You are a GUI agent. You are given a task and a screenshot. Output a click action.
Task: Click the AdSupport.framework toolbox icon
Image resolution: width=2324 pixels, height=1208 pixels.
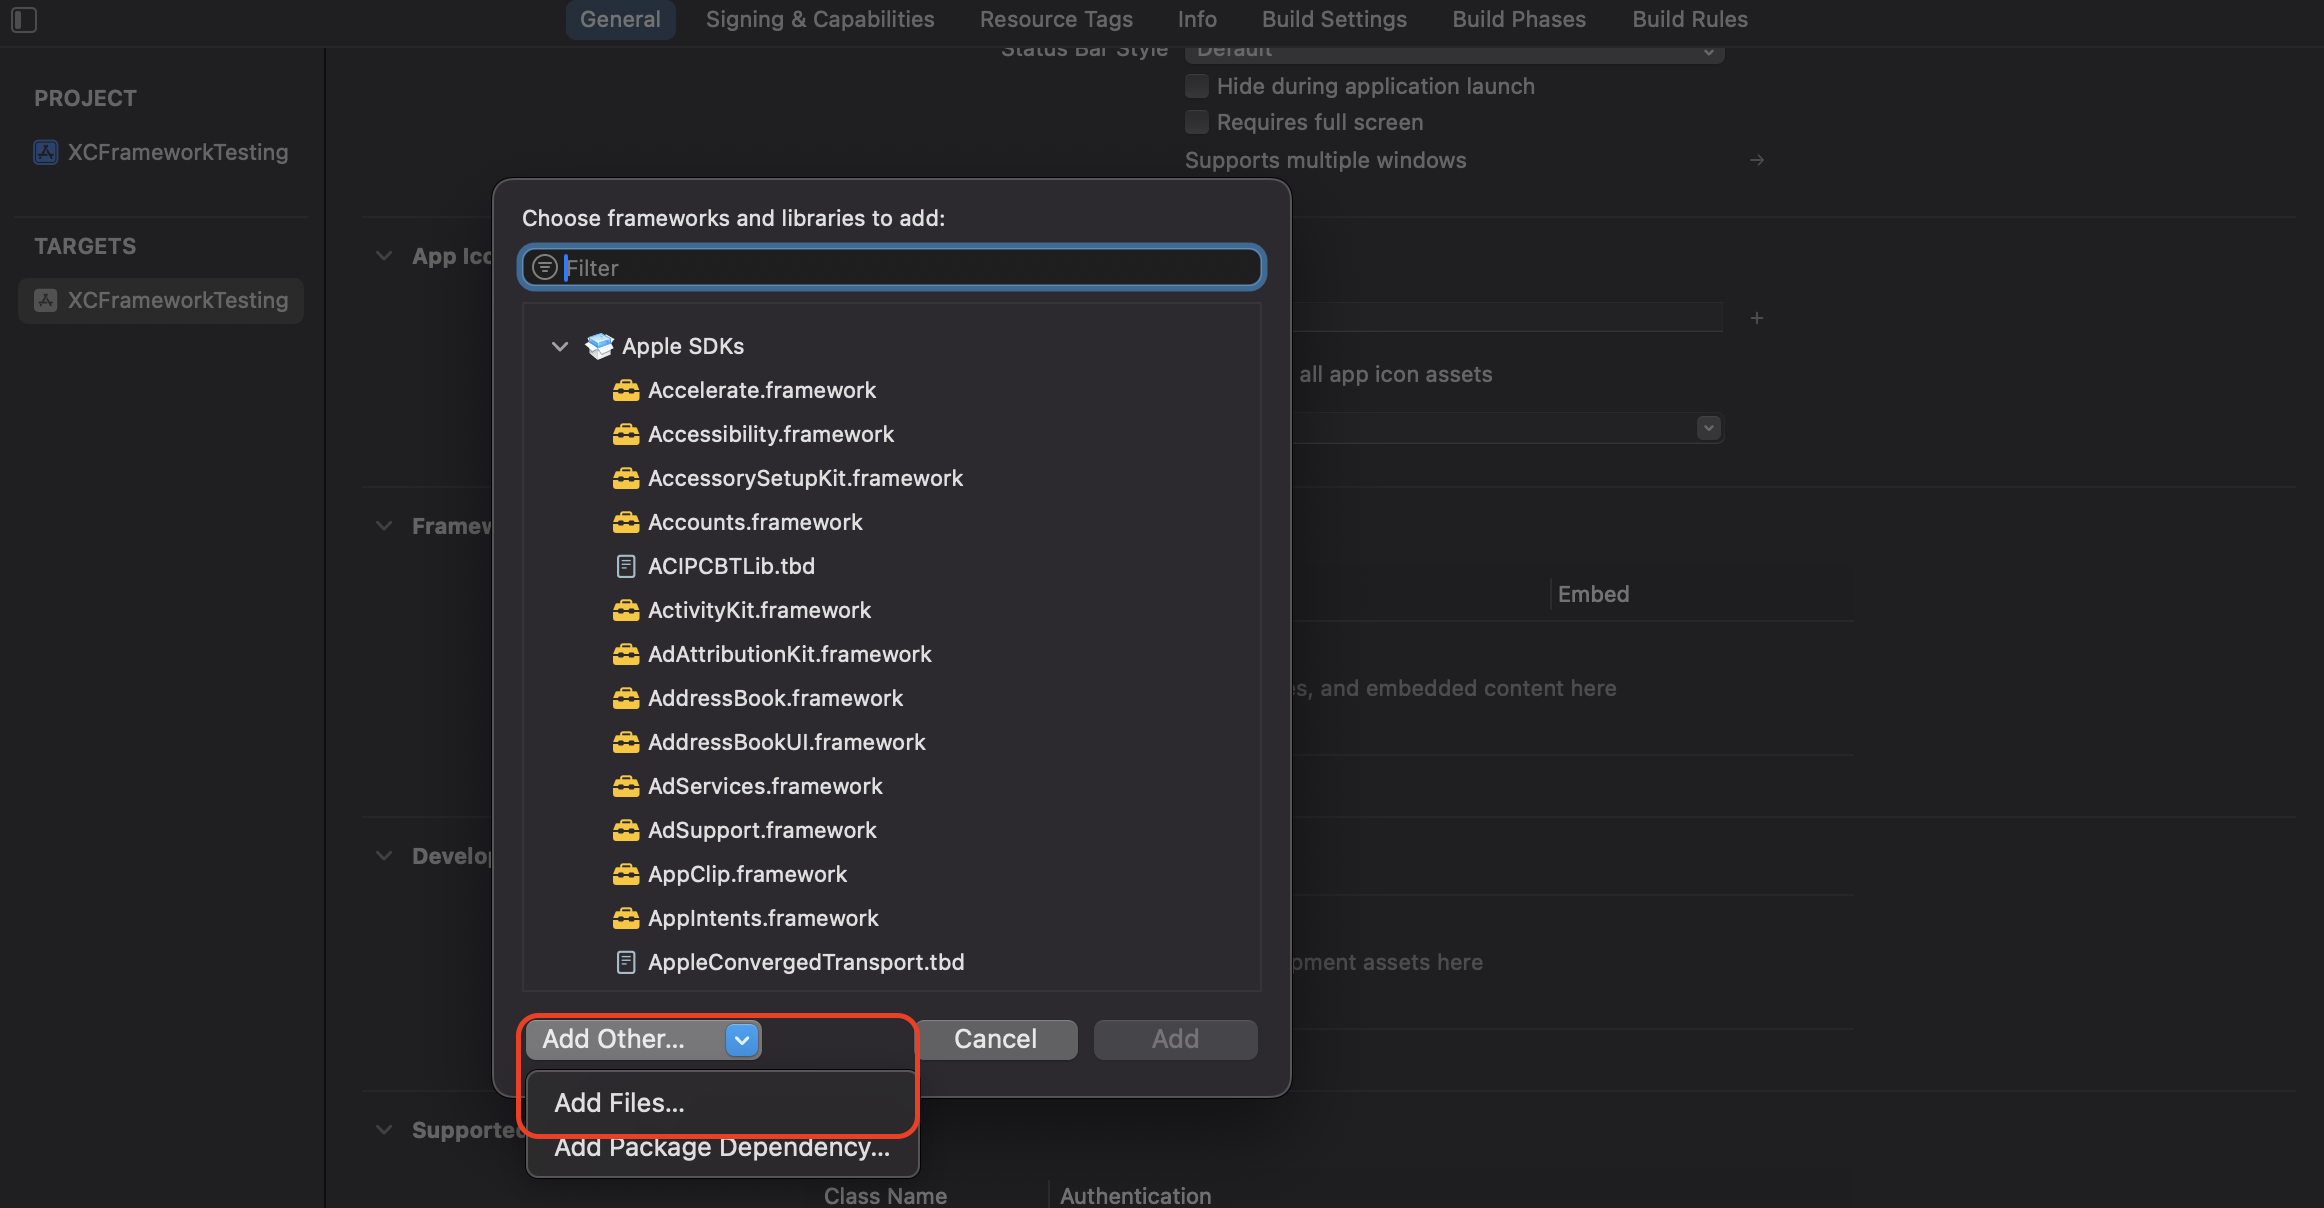(626, 830)
